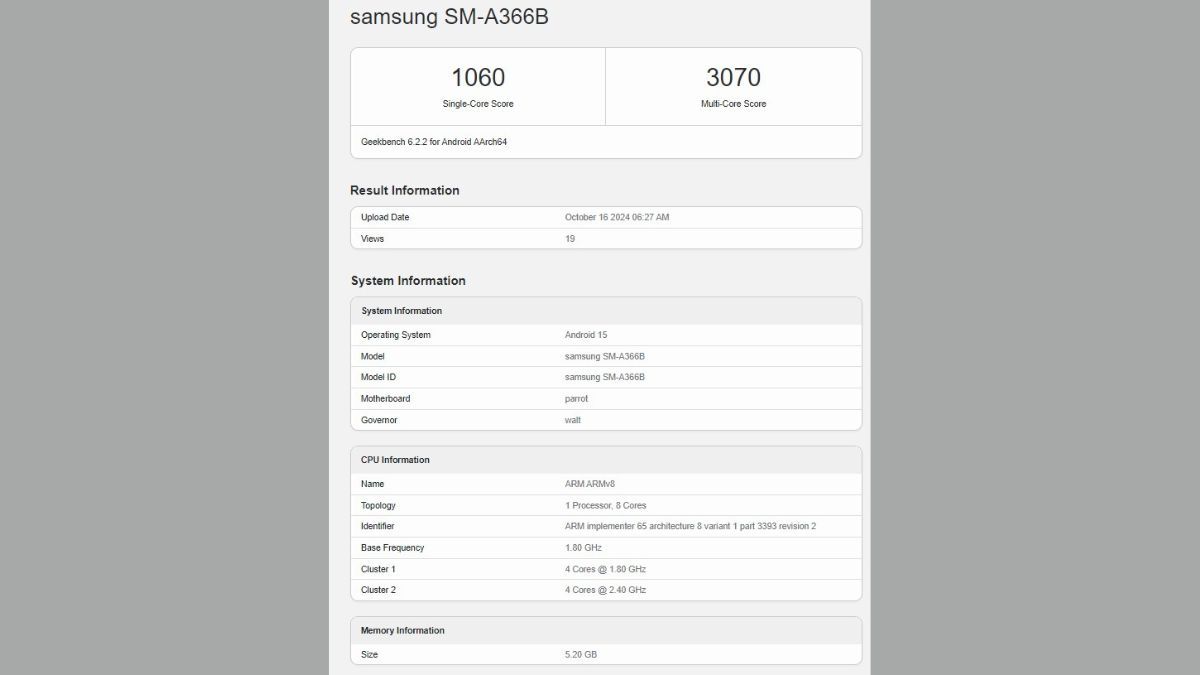1200x675 pixels.
Task: Click the "Memory Information" table header
Action: click(606, 630)
